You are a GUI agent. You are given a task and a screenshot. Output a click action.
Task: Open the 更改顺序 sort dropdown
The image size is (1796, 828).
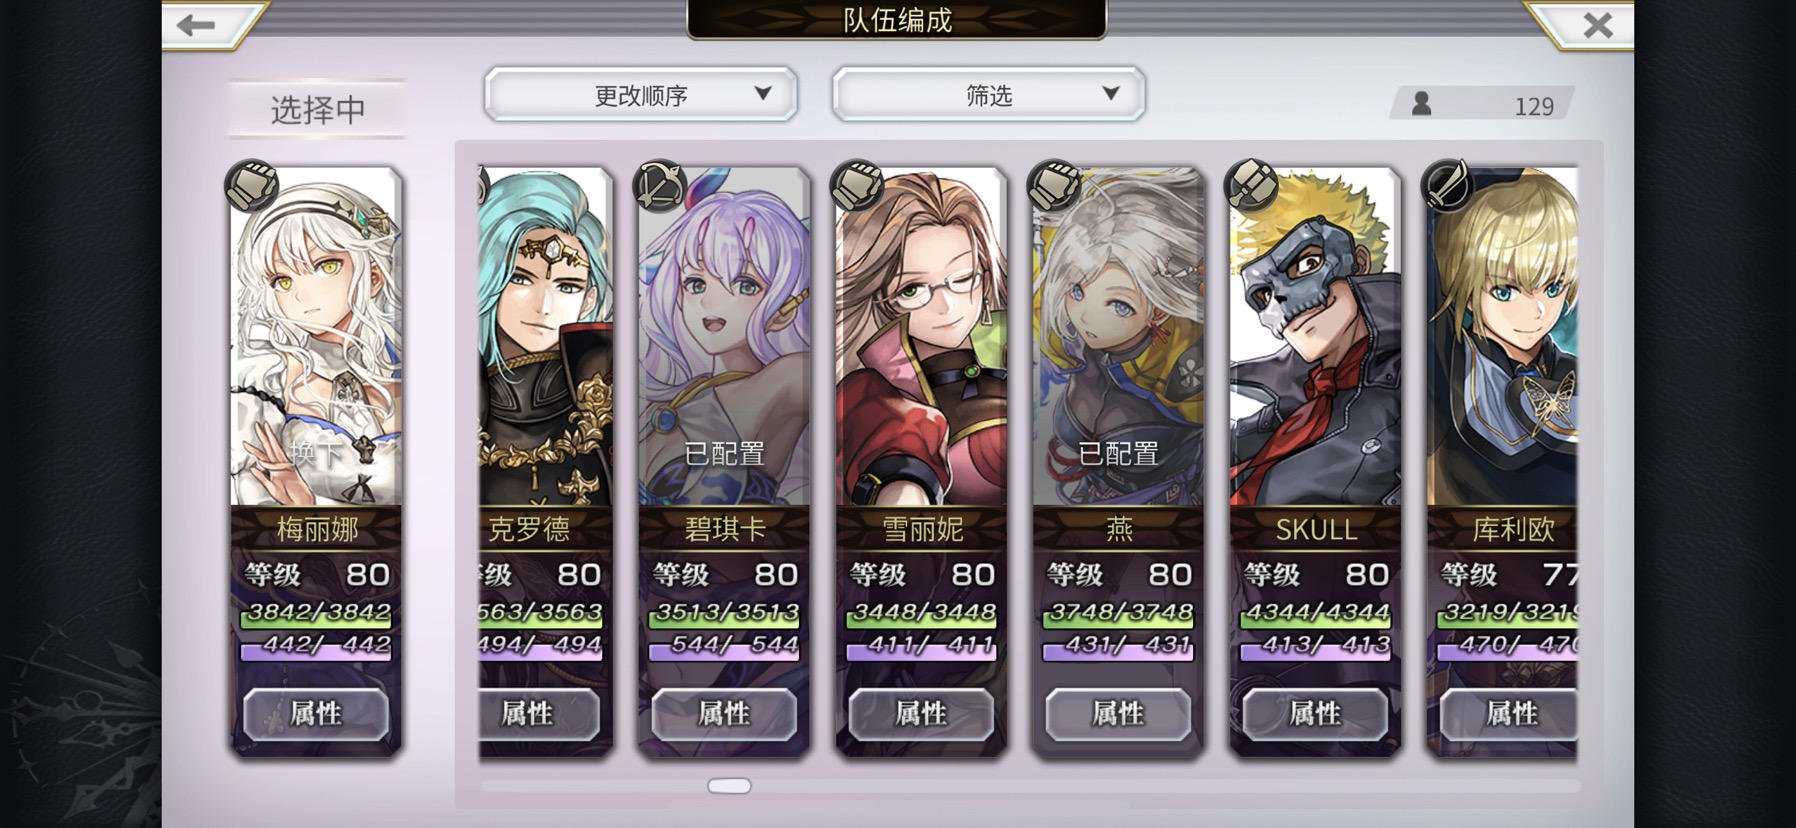click(x=641, y=95)
